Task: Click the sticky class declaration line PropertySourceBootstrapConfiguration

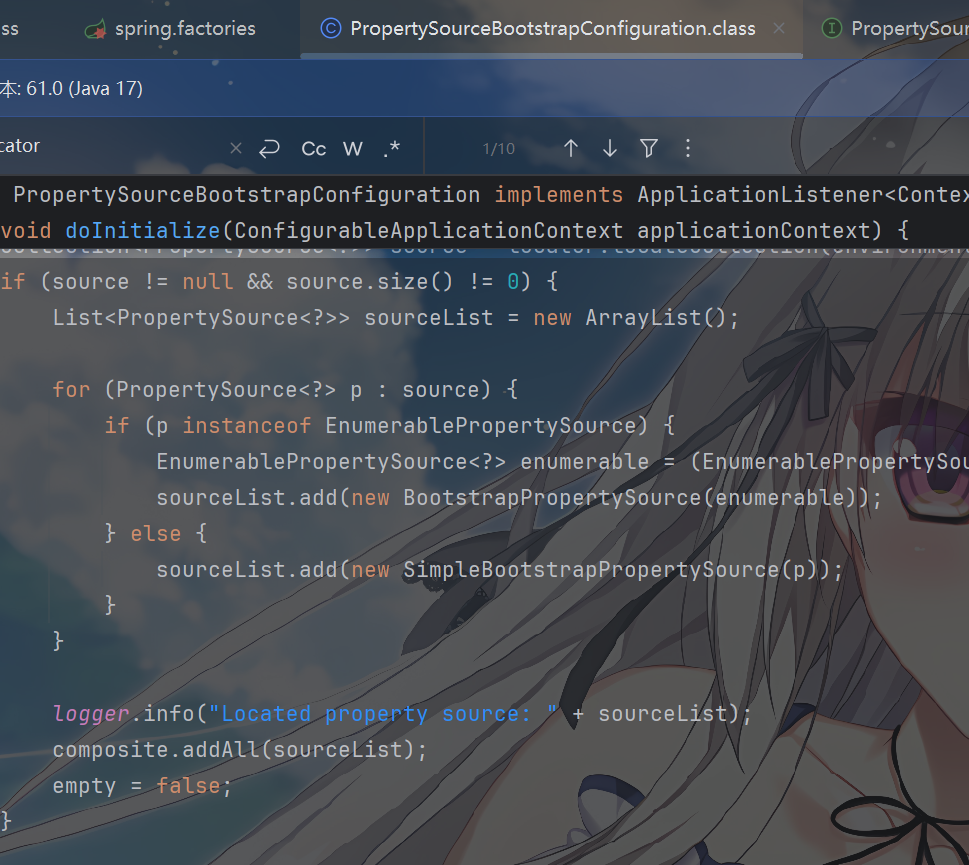Action: [247, 195]
